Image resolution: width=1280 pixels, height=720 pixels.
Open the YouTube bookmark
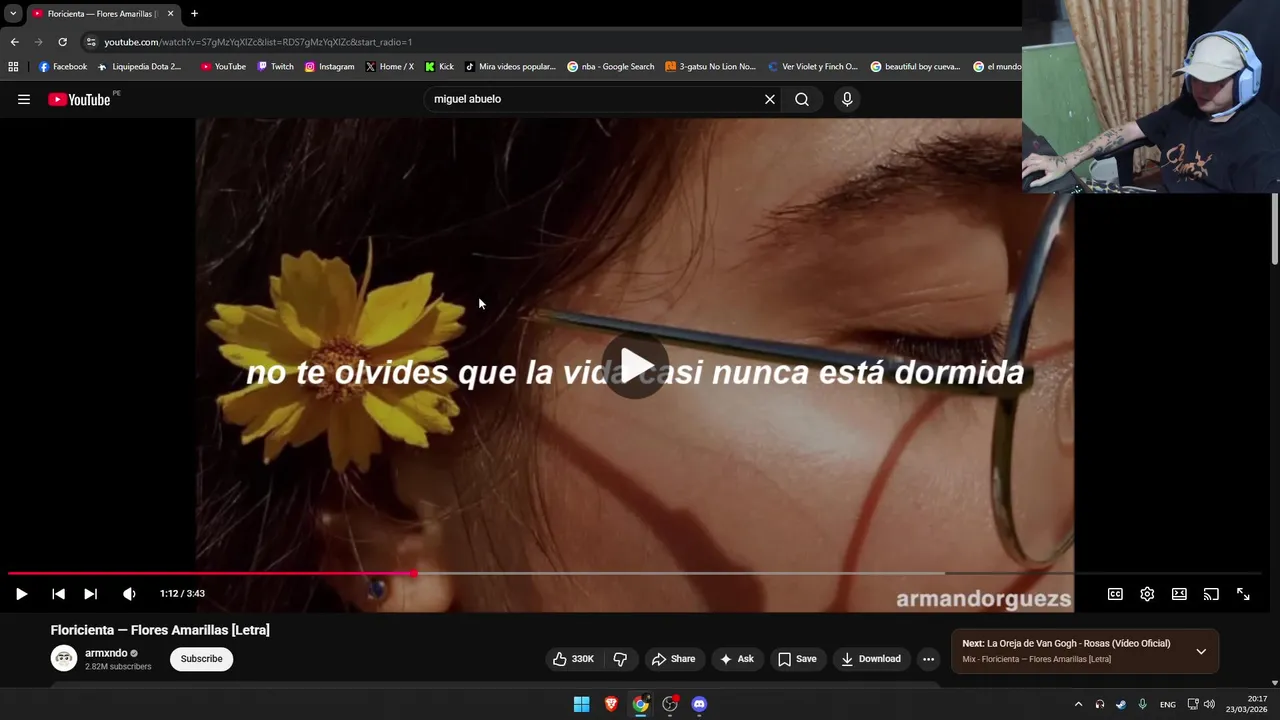pyautogui.click(x=223, y=67)
